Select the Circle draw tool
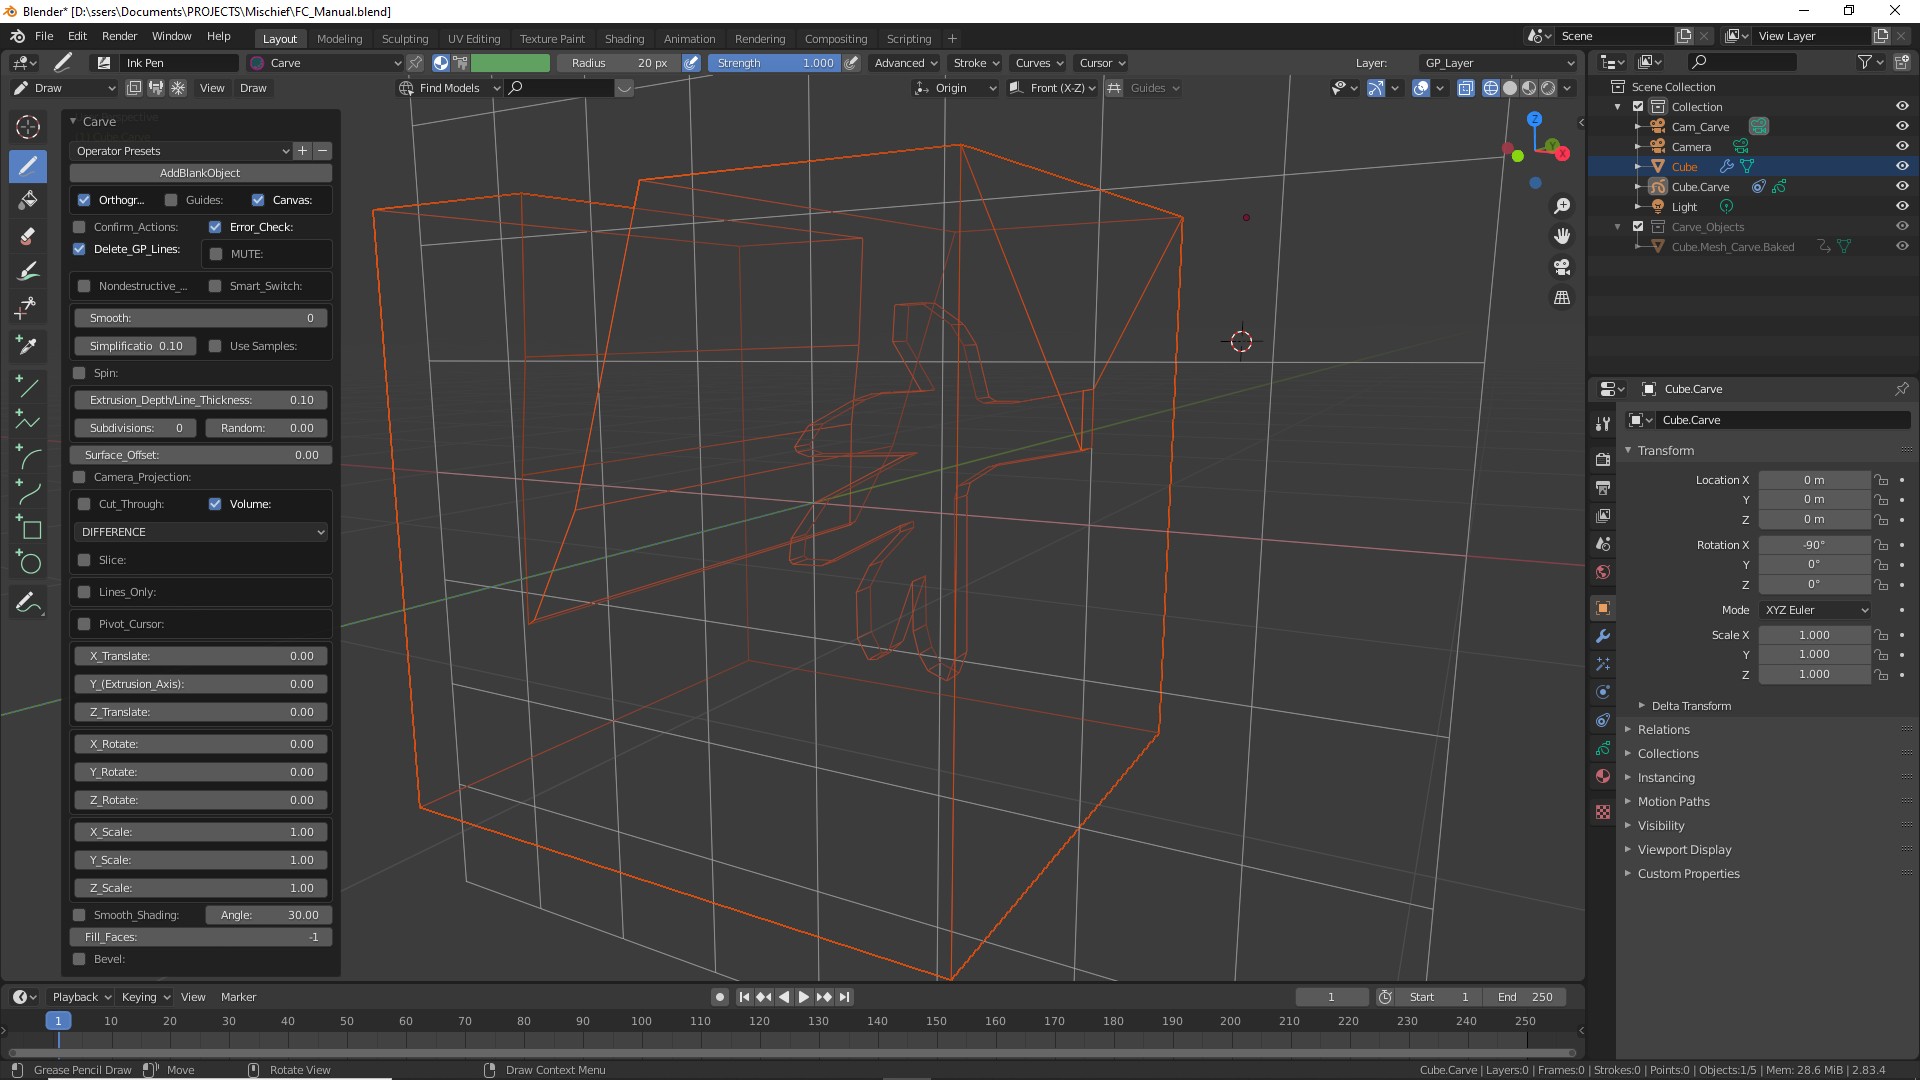This screenshot has height=1080, width=1920. [28, 563]
